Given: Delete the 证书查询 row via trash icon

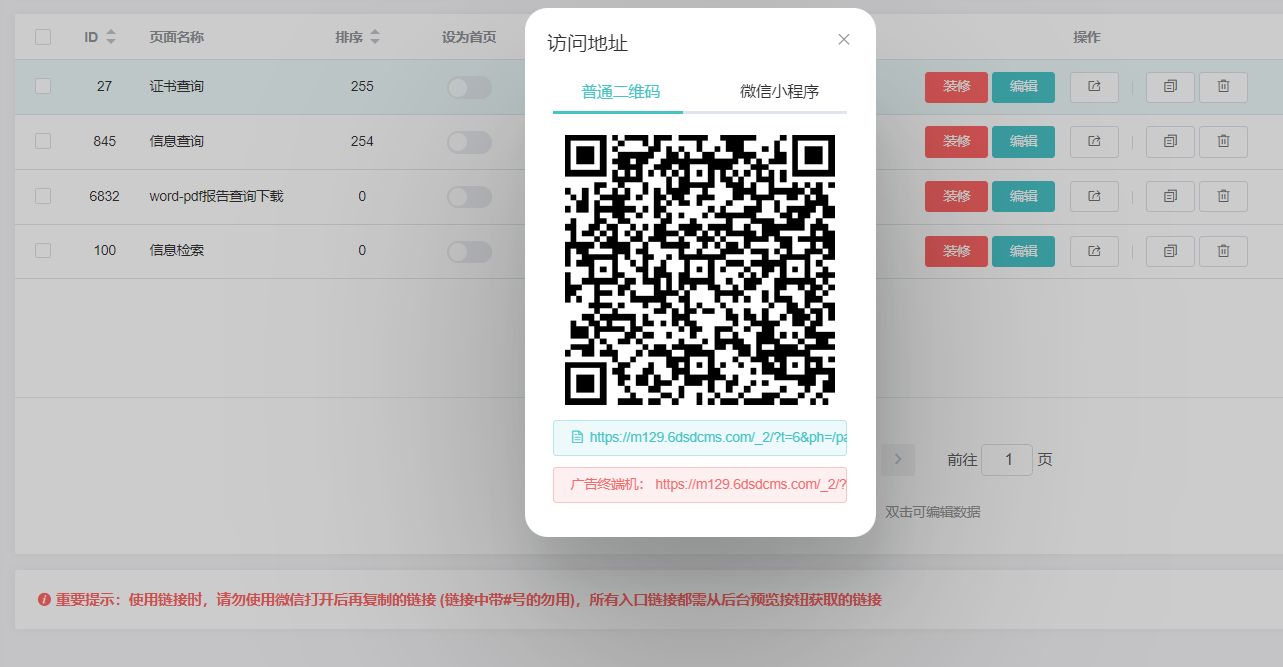Looking at the screenshot, I should 1223,87.
